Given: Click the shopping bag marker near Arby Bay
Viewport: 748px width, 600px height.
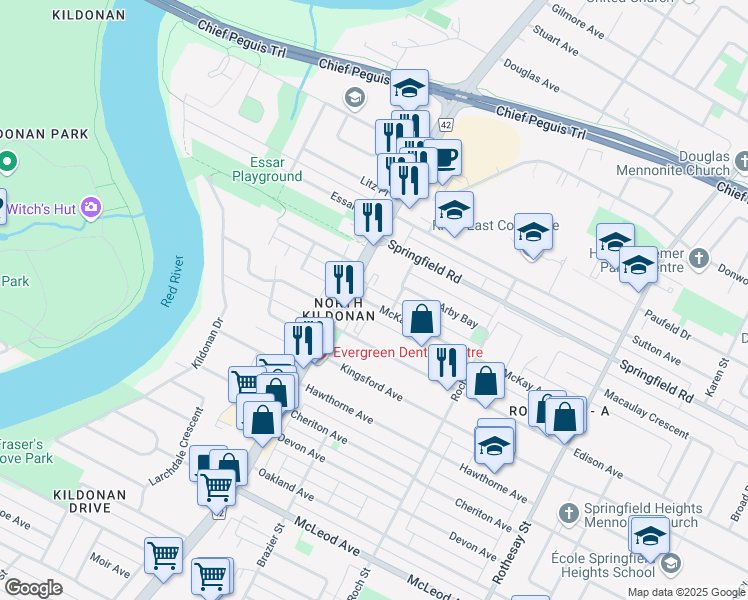Looking at the screenshot, I should 421,320.
